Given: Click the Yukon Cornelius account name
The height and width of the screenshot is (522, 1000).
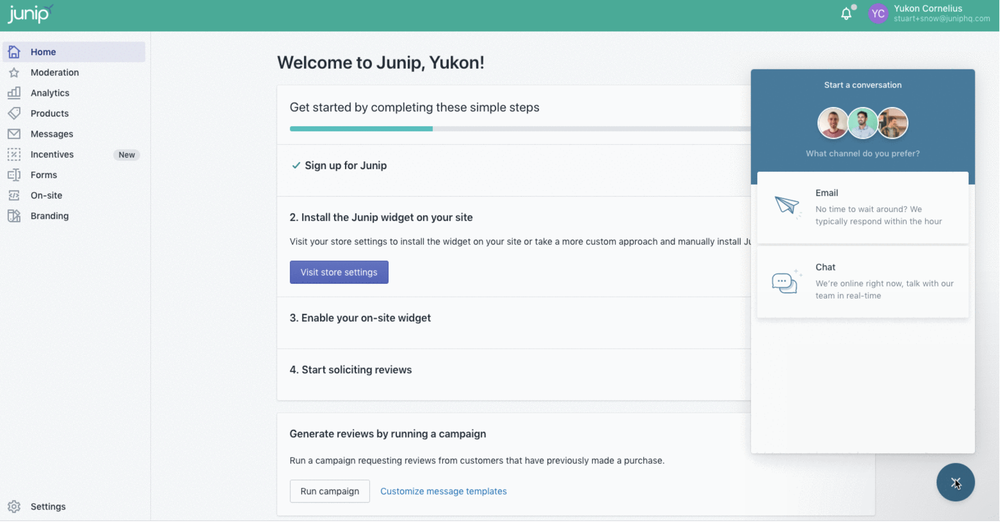Looking at the screenshot, I should coord(928,8).
